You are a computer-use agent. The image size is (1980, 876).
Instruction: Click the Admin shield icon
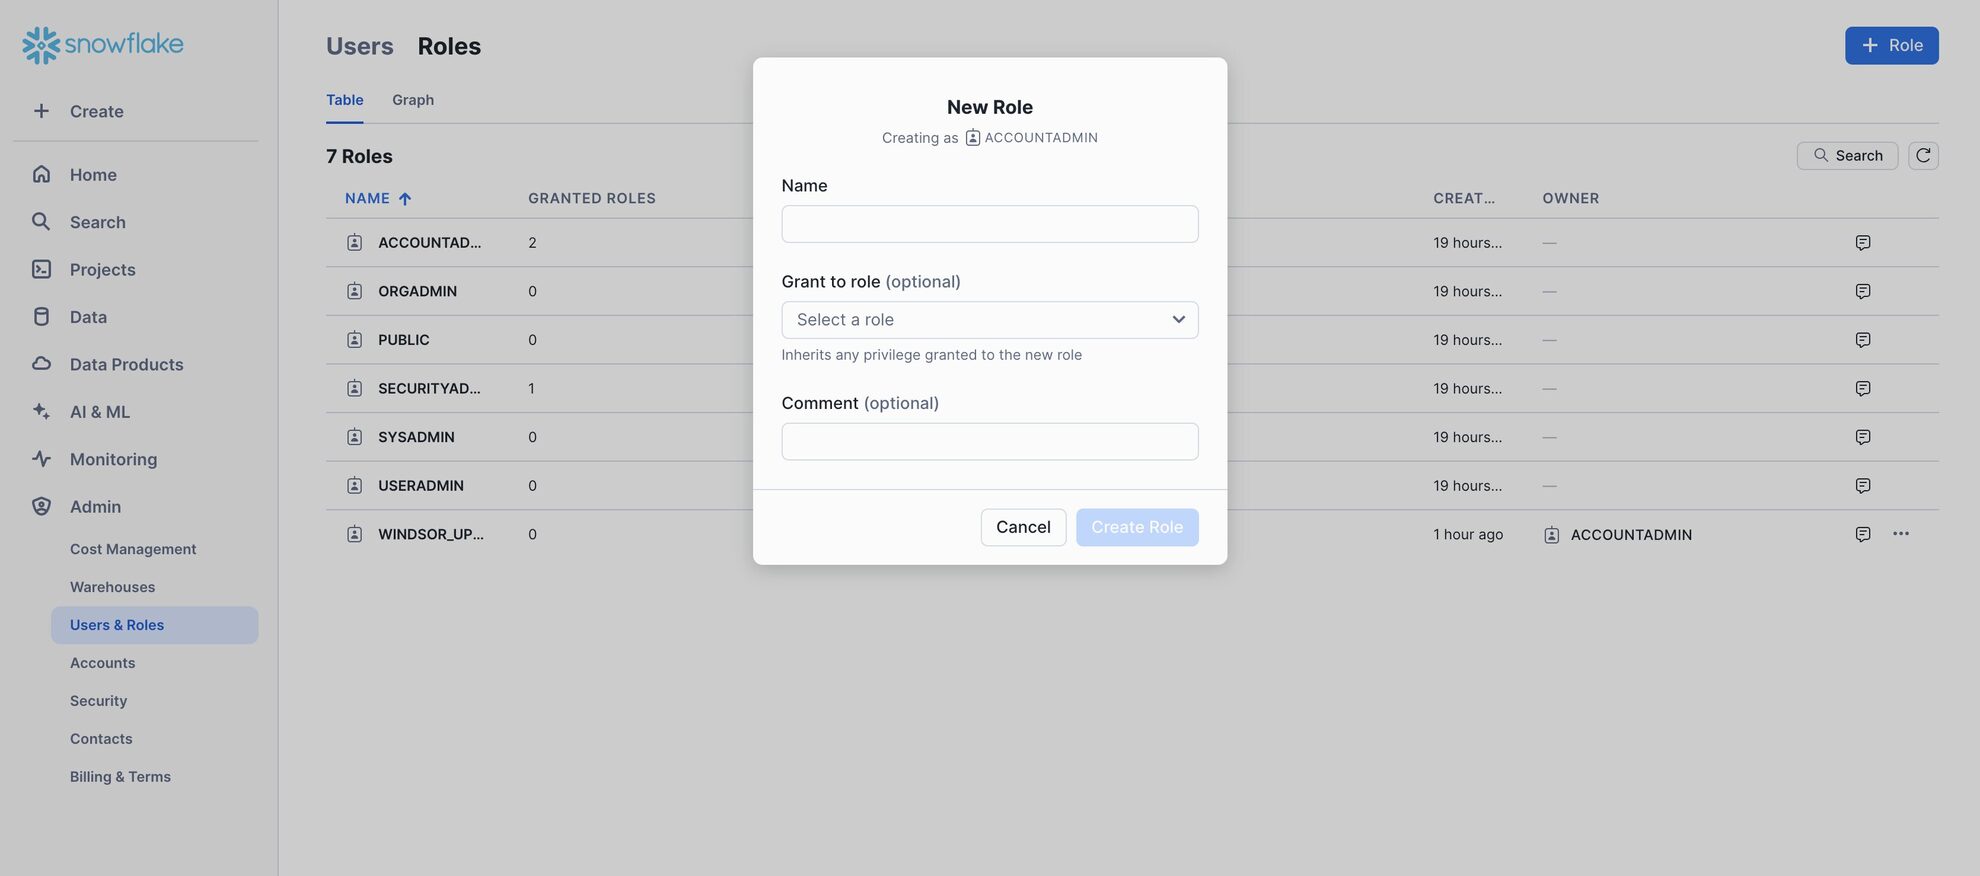41,506
